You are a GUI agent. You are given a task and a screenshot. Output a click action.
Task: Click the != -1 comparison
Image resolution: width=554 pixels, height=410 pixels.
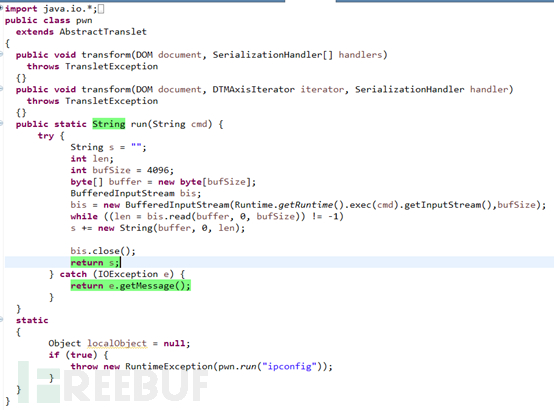[325, 216]
